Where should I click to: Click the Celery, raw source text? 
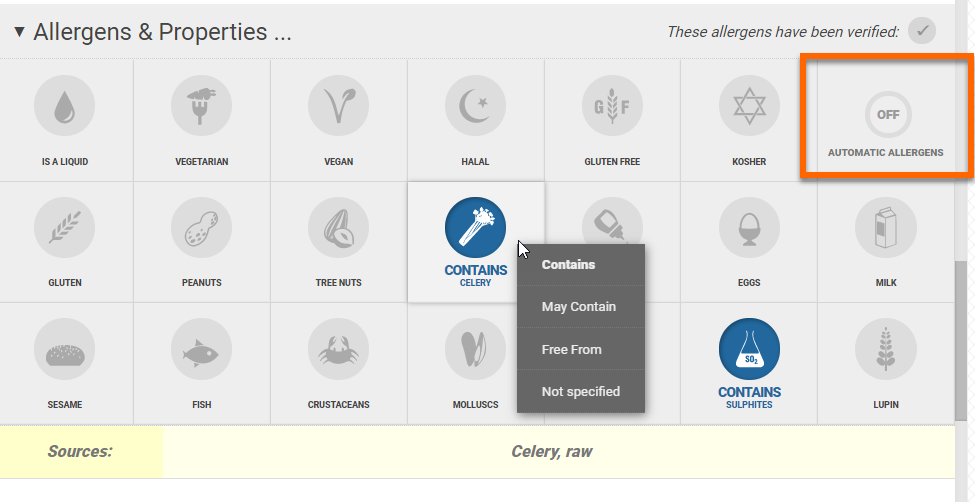tap(551, 451)
